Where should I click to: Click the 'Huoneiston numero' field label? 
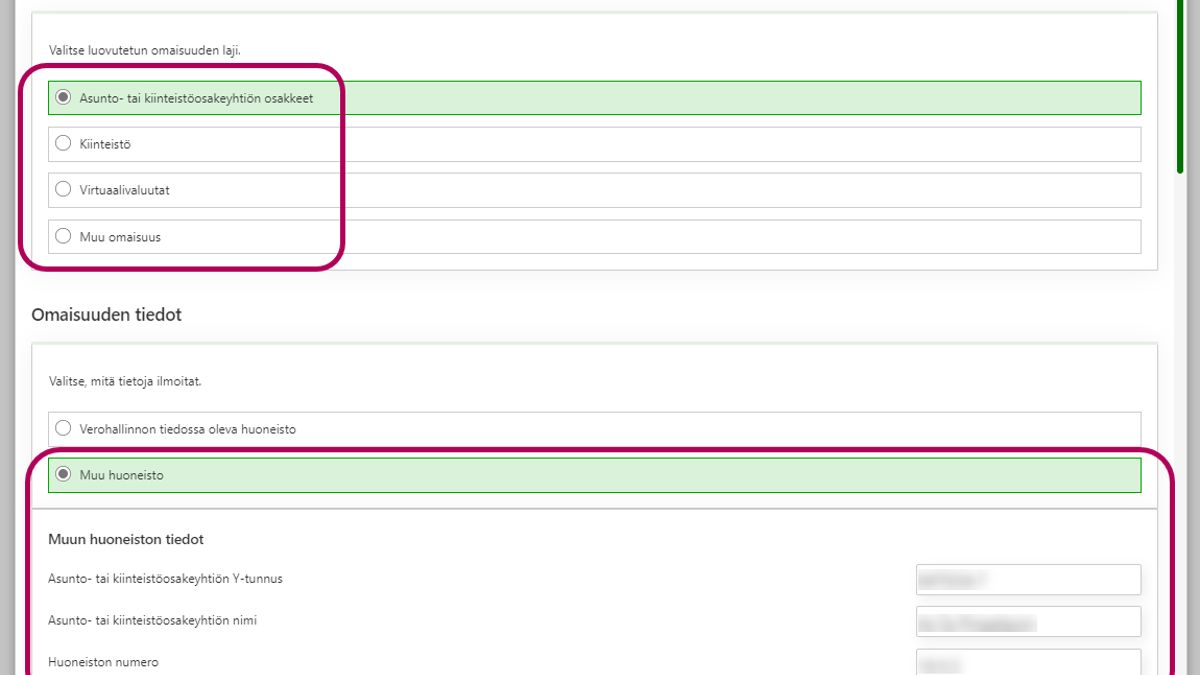point(103,662)
